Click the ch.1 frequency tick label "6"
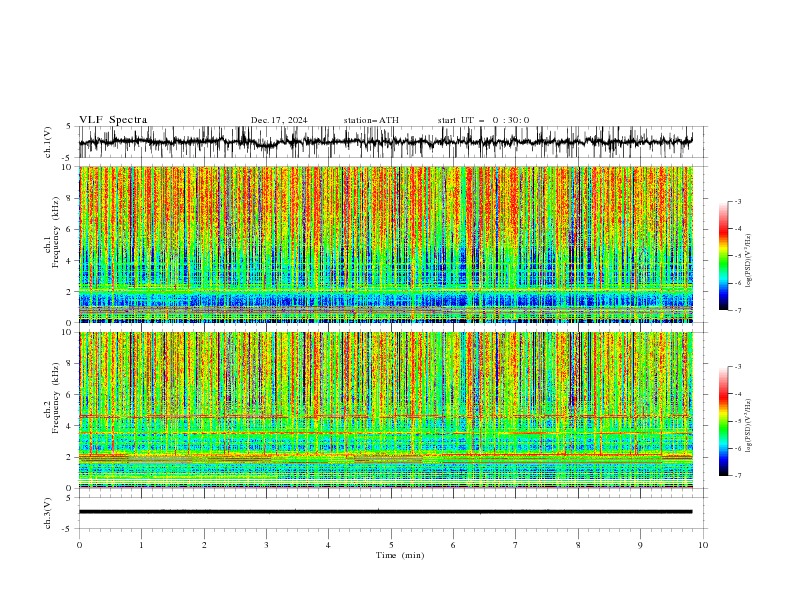792x612 pixels. click(x=71, y=229)
